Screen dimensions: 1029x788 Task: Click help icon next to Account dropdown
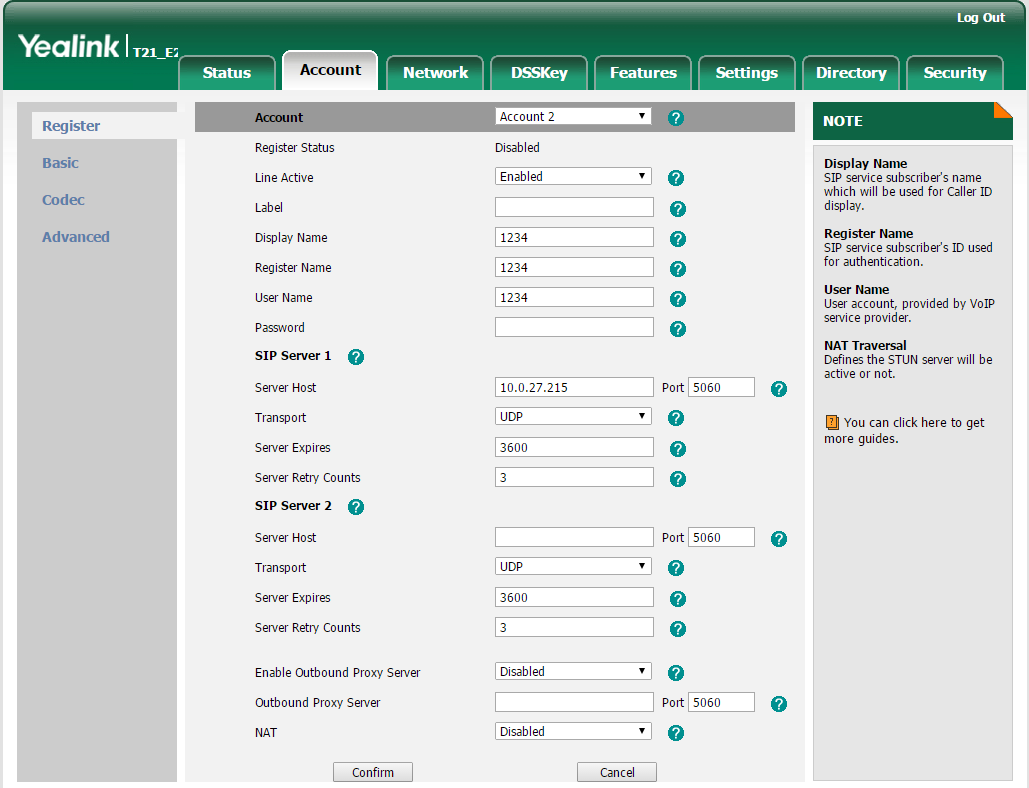click(676, 118)
